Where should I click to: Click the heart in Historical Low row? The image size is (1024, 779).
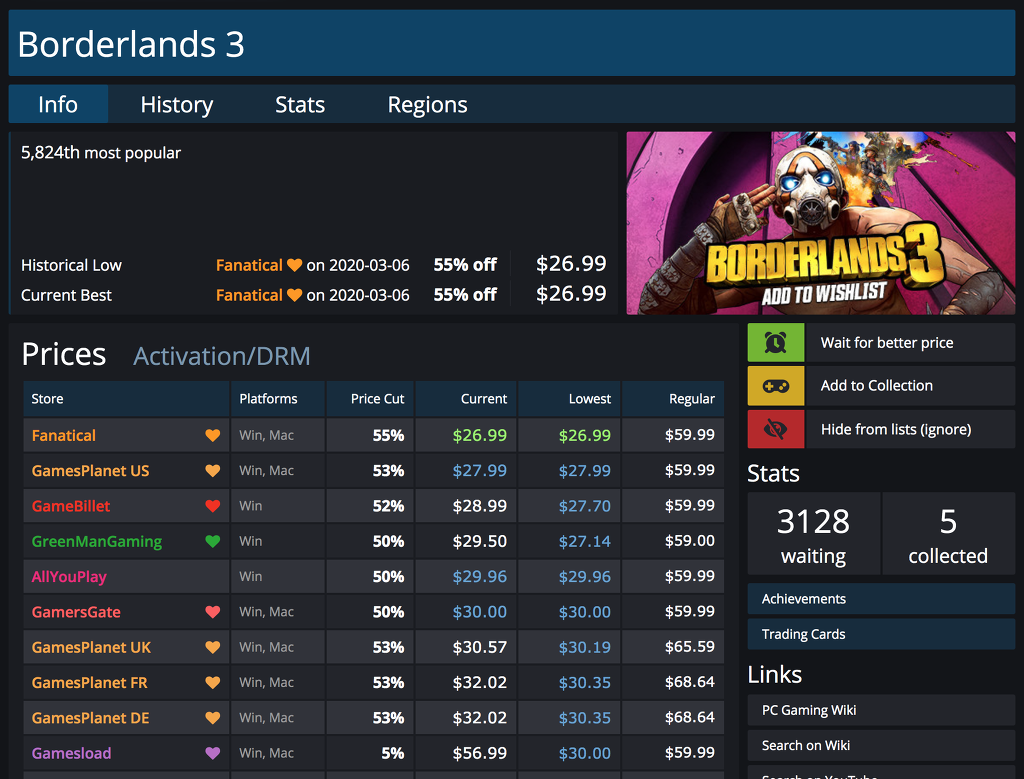pyautogui.click(x=295, y=265)
